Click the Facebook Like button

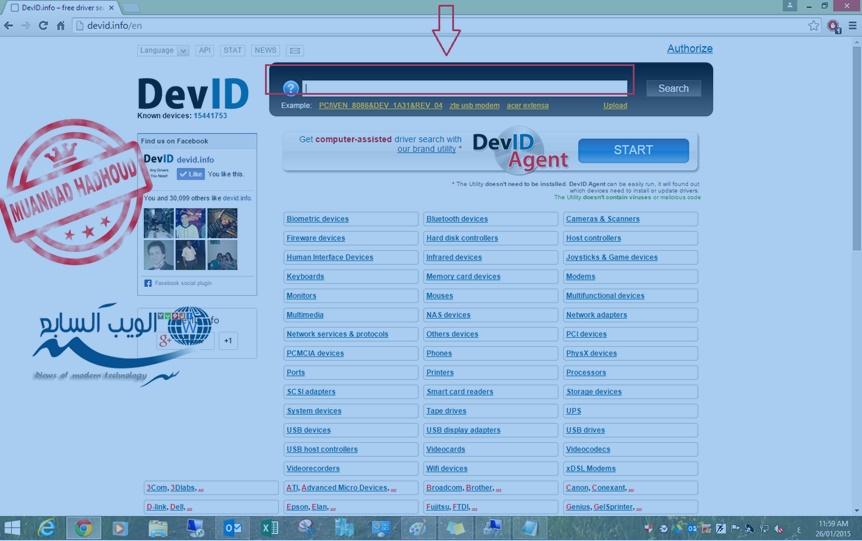tap(191, 174)
